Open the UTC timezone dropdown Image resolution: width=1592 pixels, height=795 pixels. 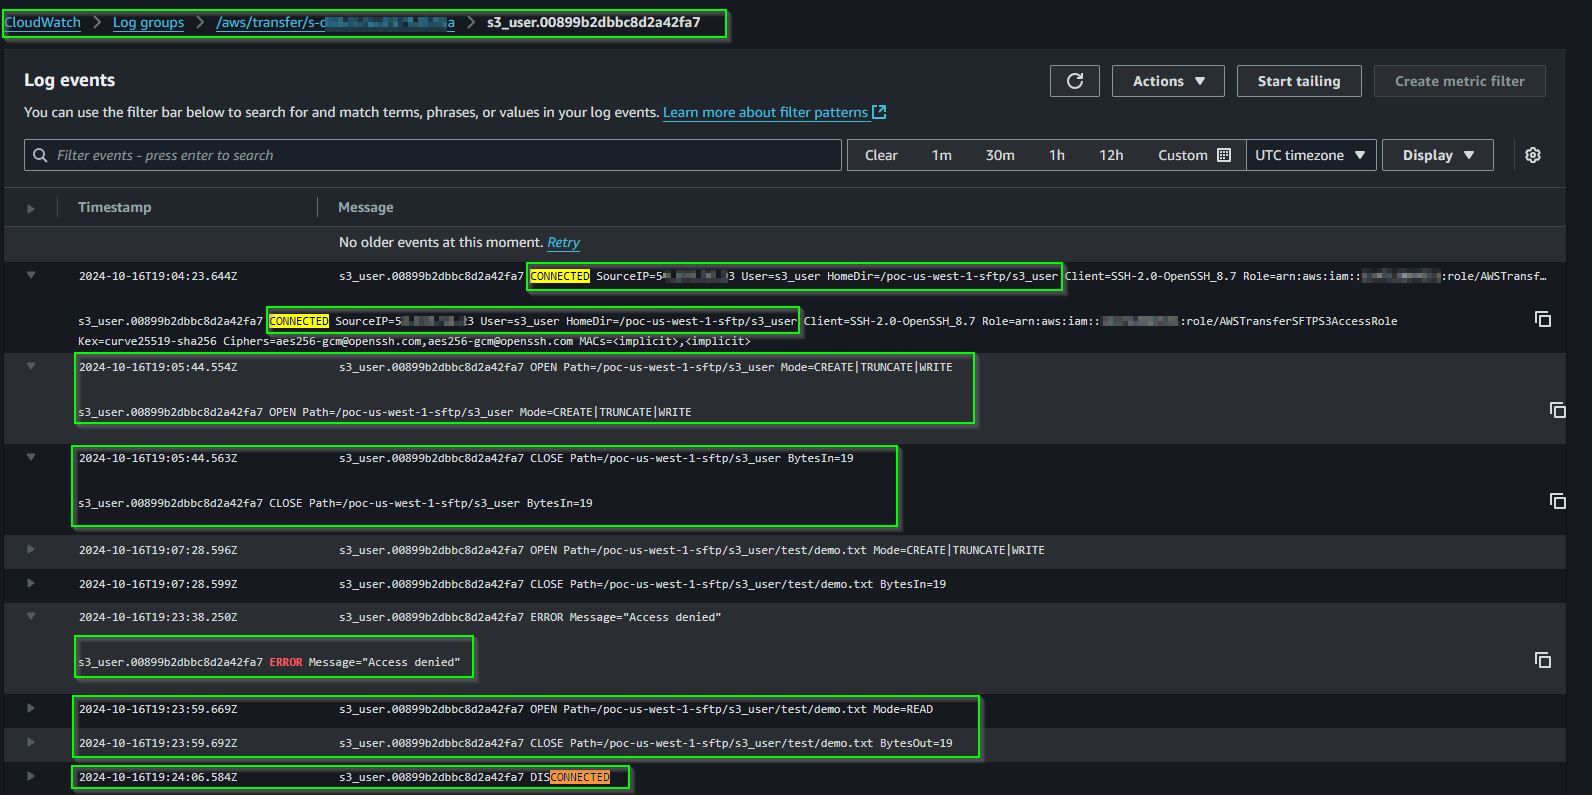click(1311, 155)
